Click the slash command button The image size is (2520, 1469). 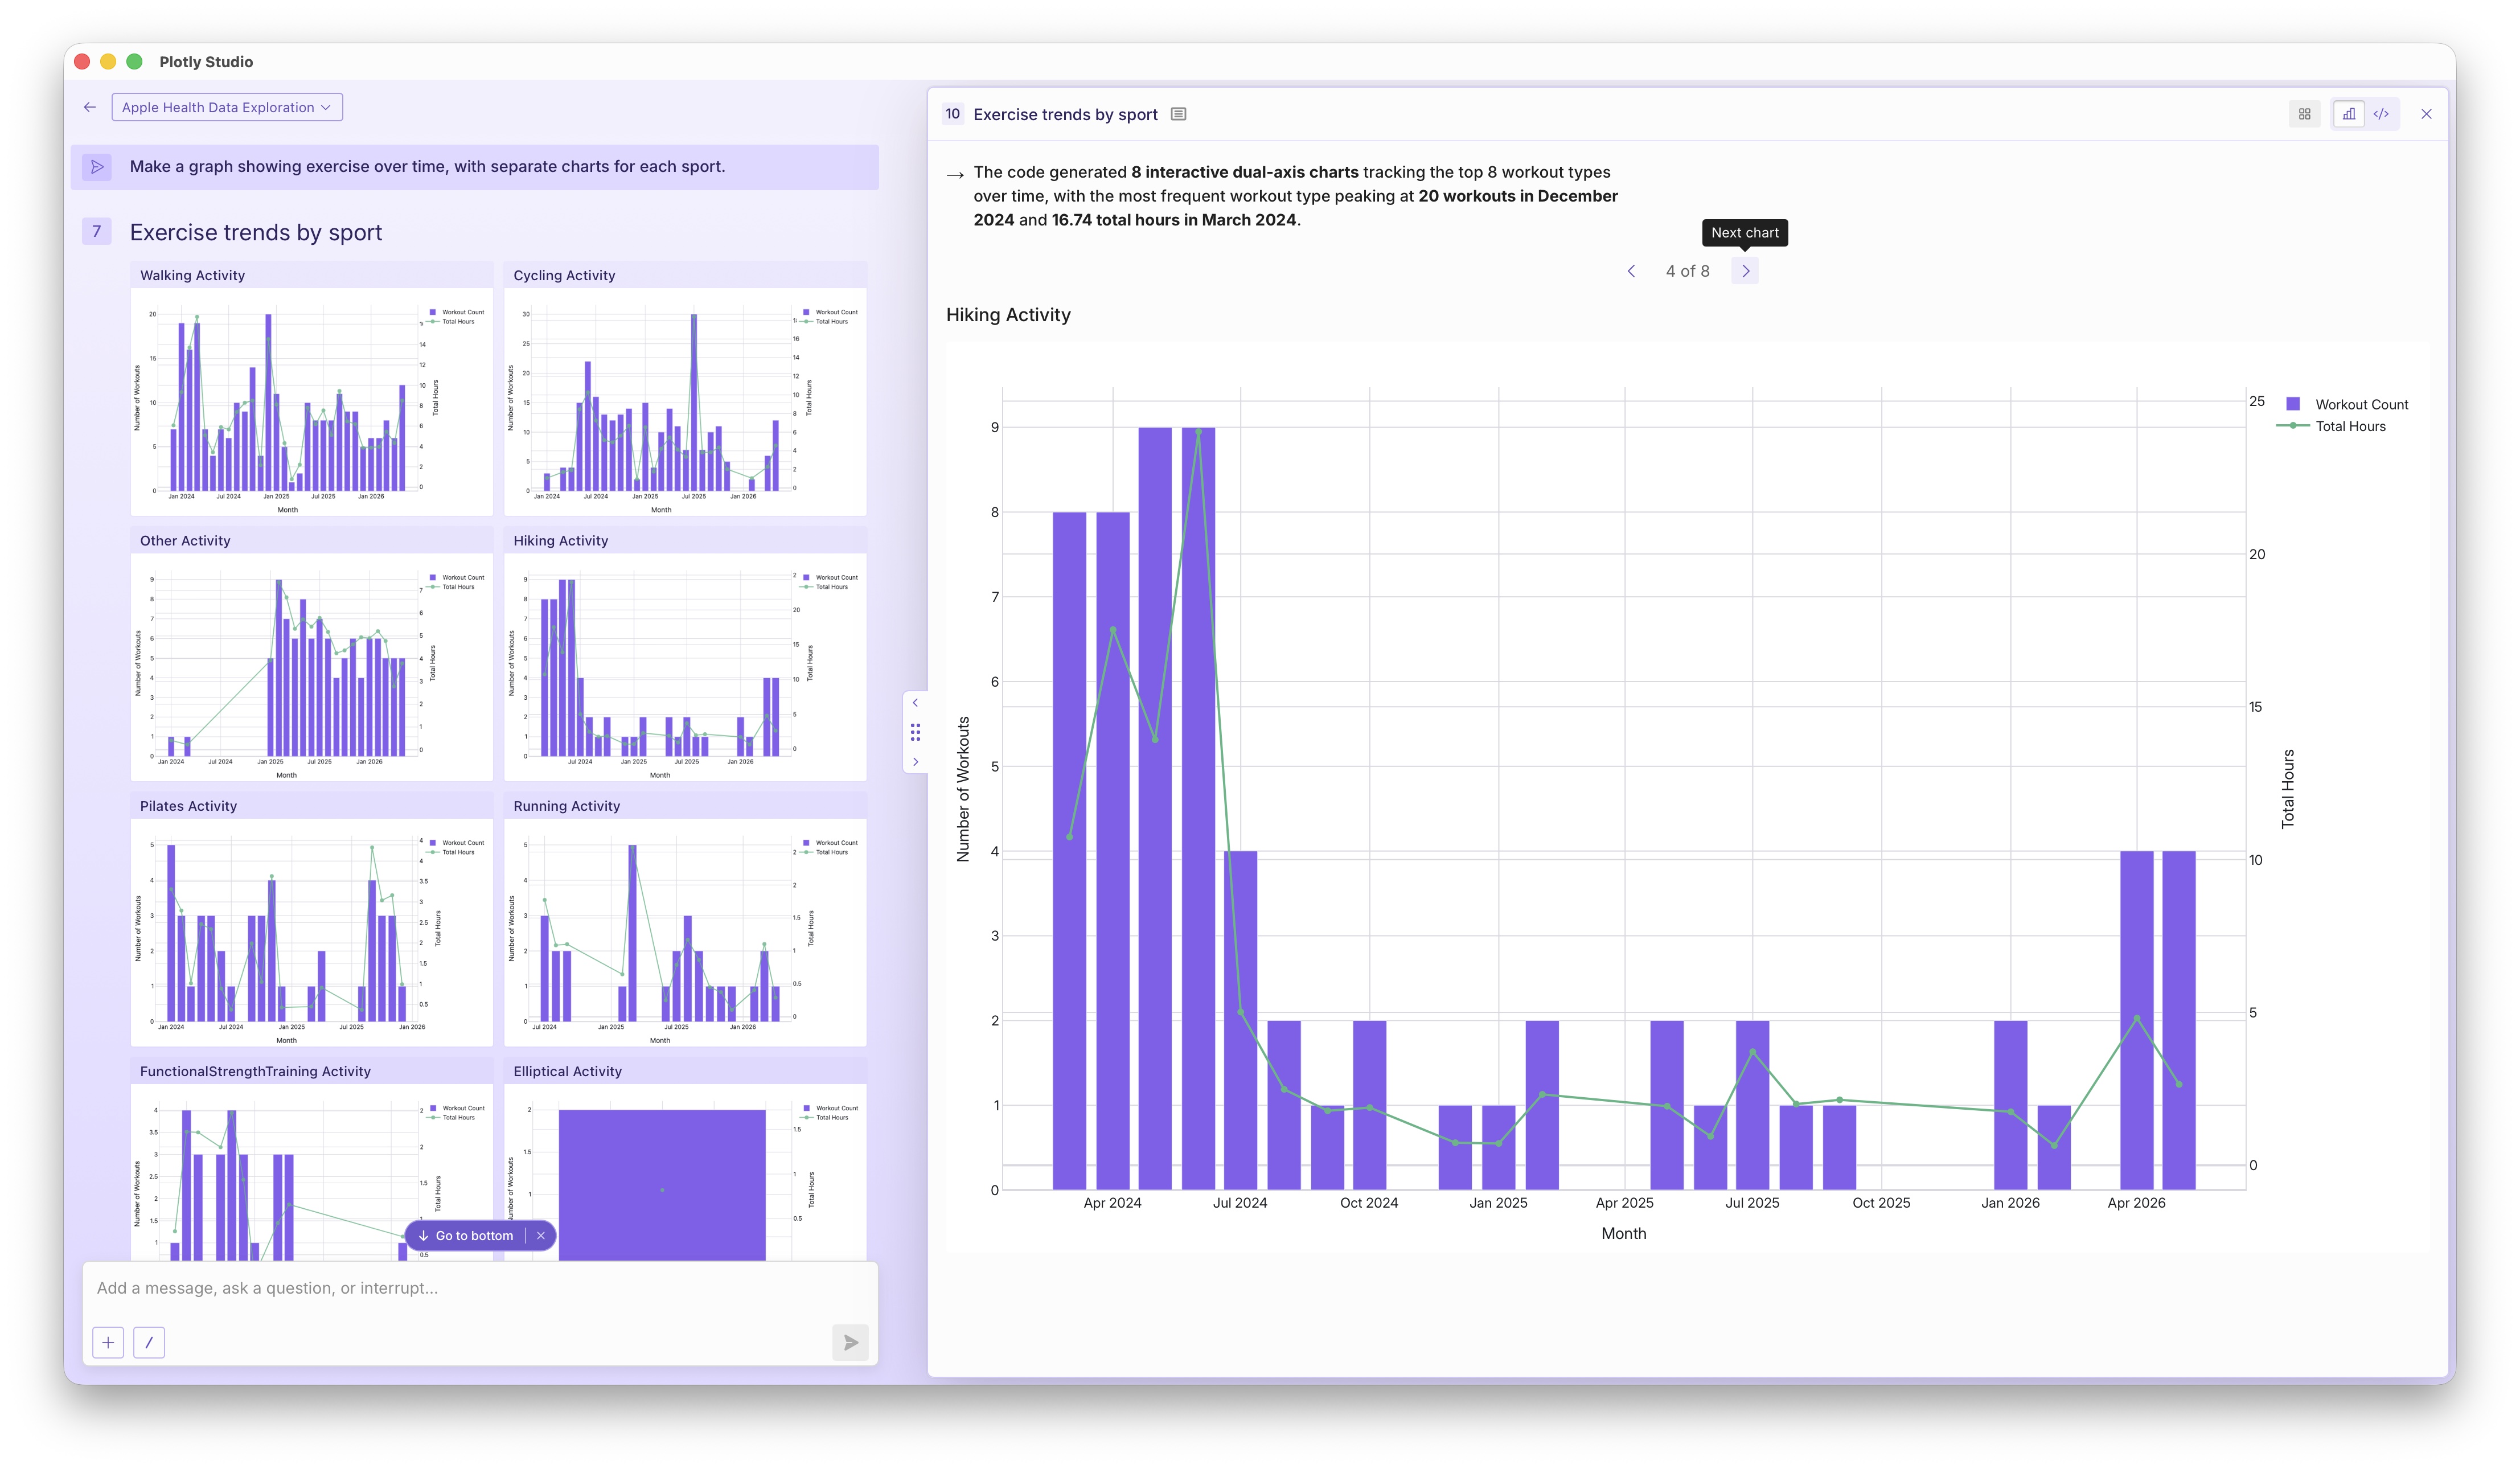pyautogui.click(x=149, y=1342)
